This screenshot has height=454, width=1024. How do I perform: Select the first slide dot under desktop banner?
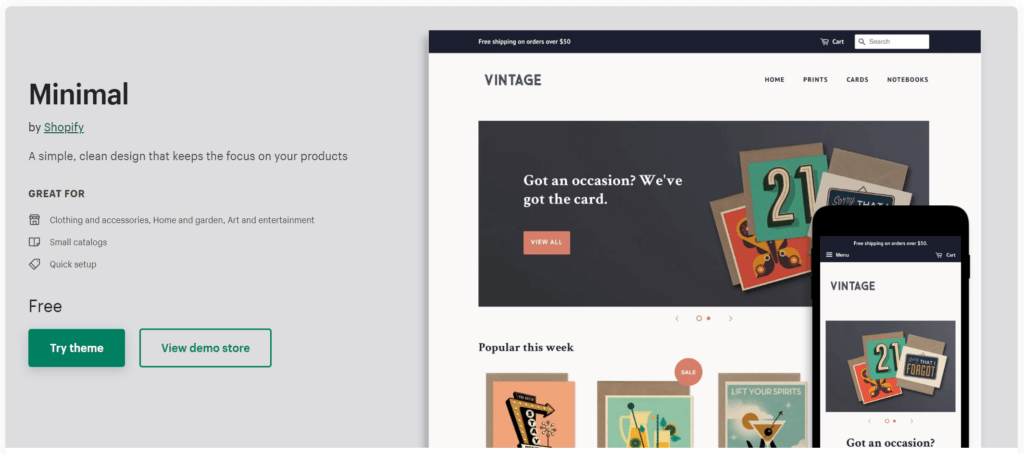coord(699,319)
